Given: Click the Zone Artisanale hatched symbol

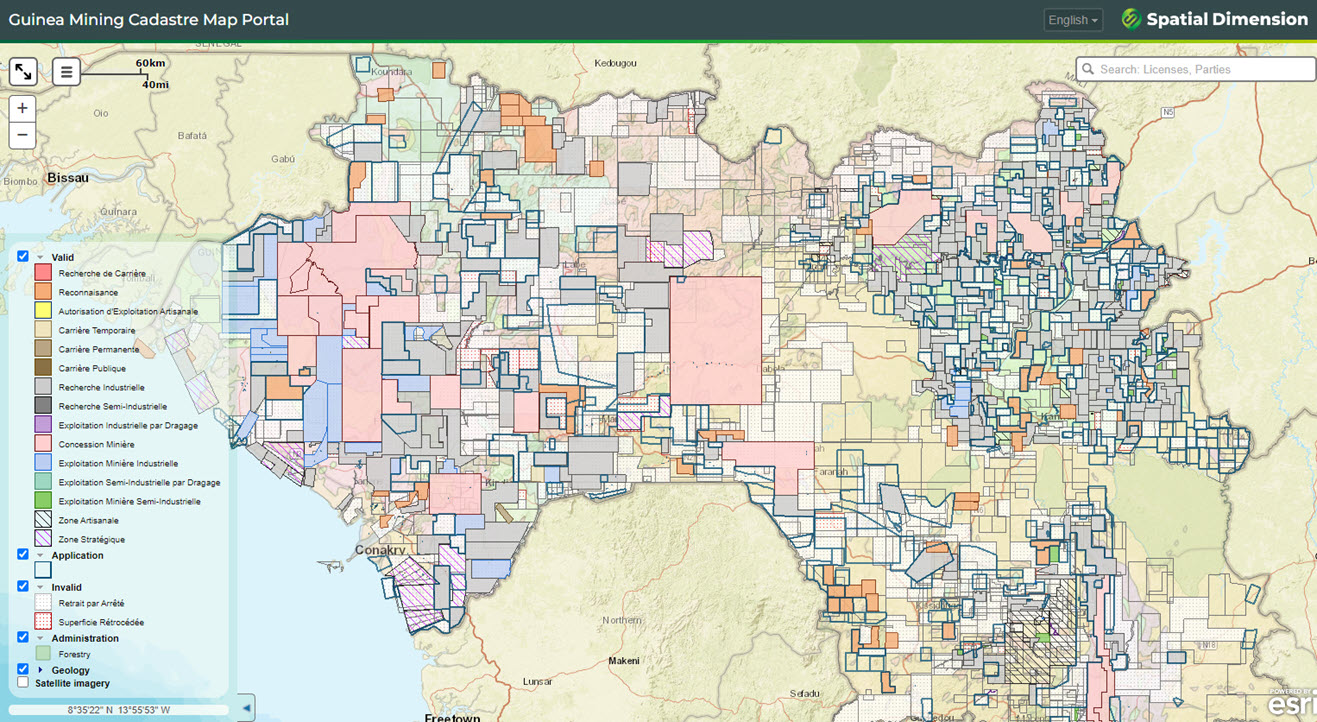Looking at the screenshot, I should 43,520.
